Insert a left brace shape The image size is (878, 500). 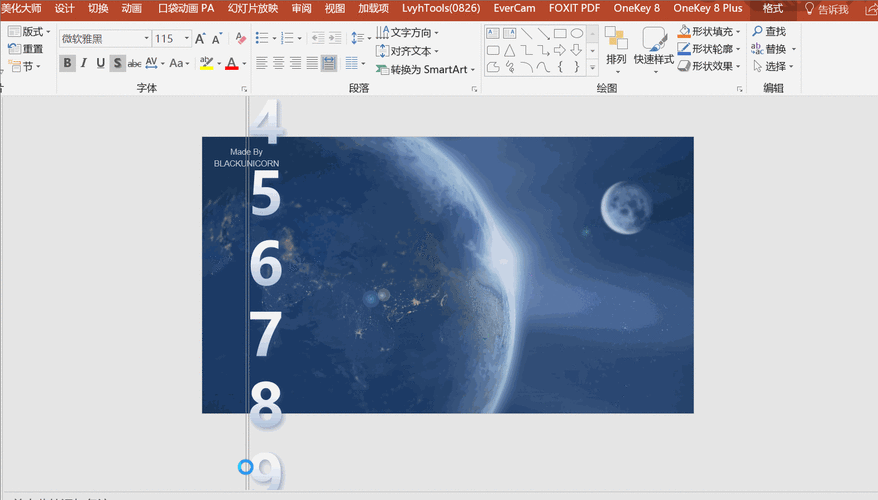560,67
